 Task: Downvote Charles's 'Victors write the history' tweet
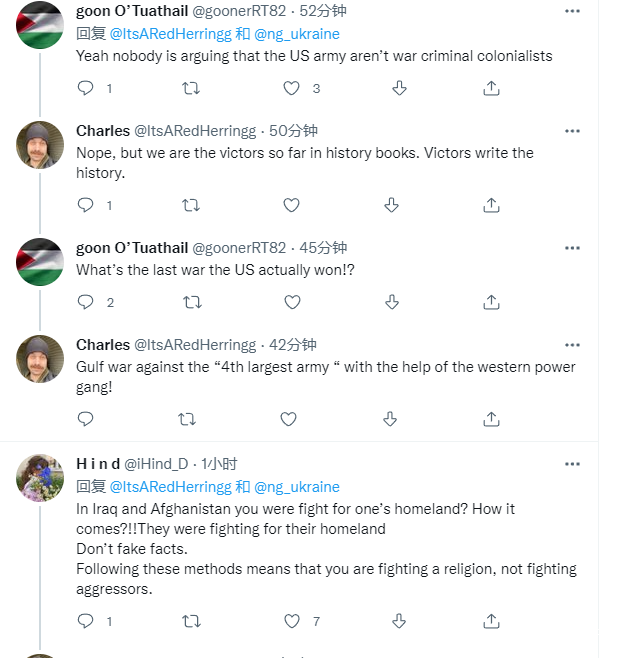392,205
